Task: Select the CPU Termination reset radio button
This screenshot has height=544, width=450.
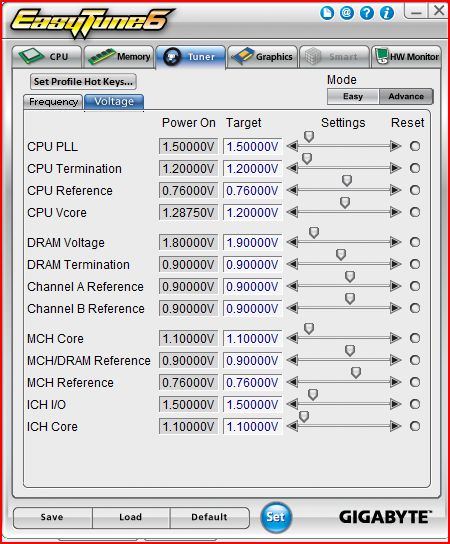Action: point(415,168)
